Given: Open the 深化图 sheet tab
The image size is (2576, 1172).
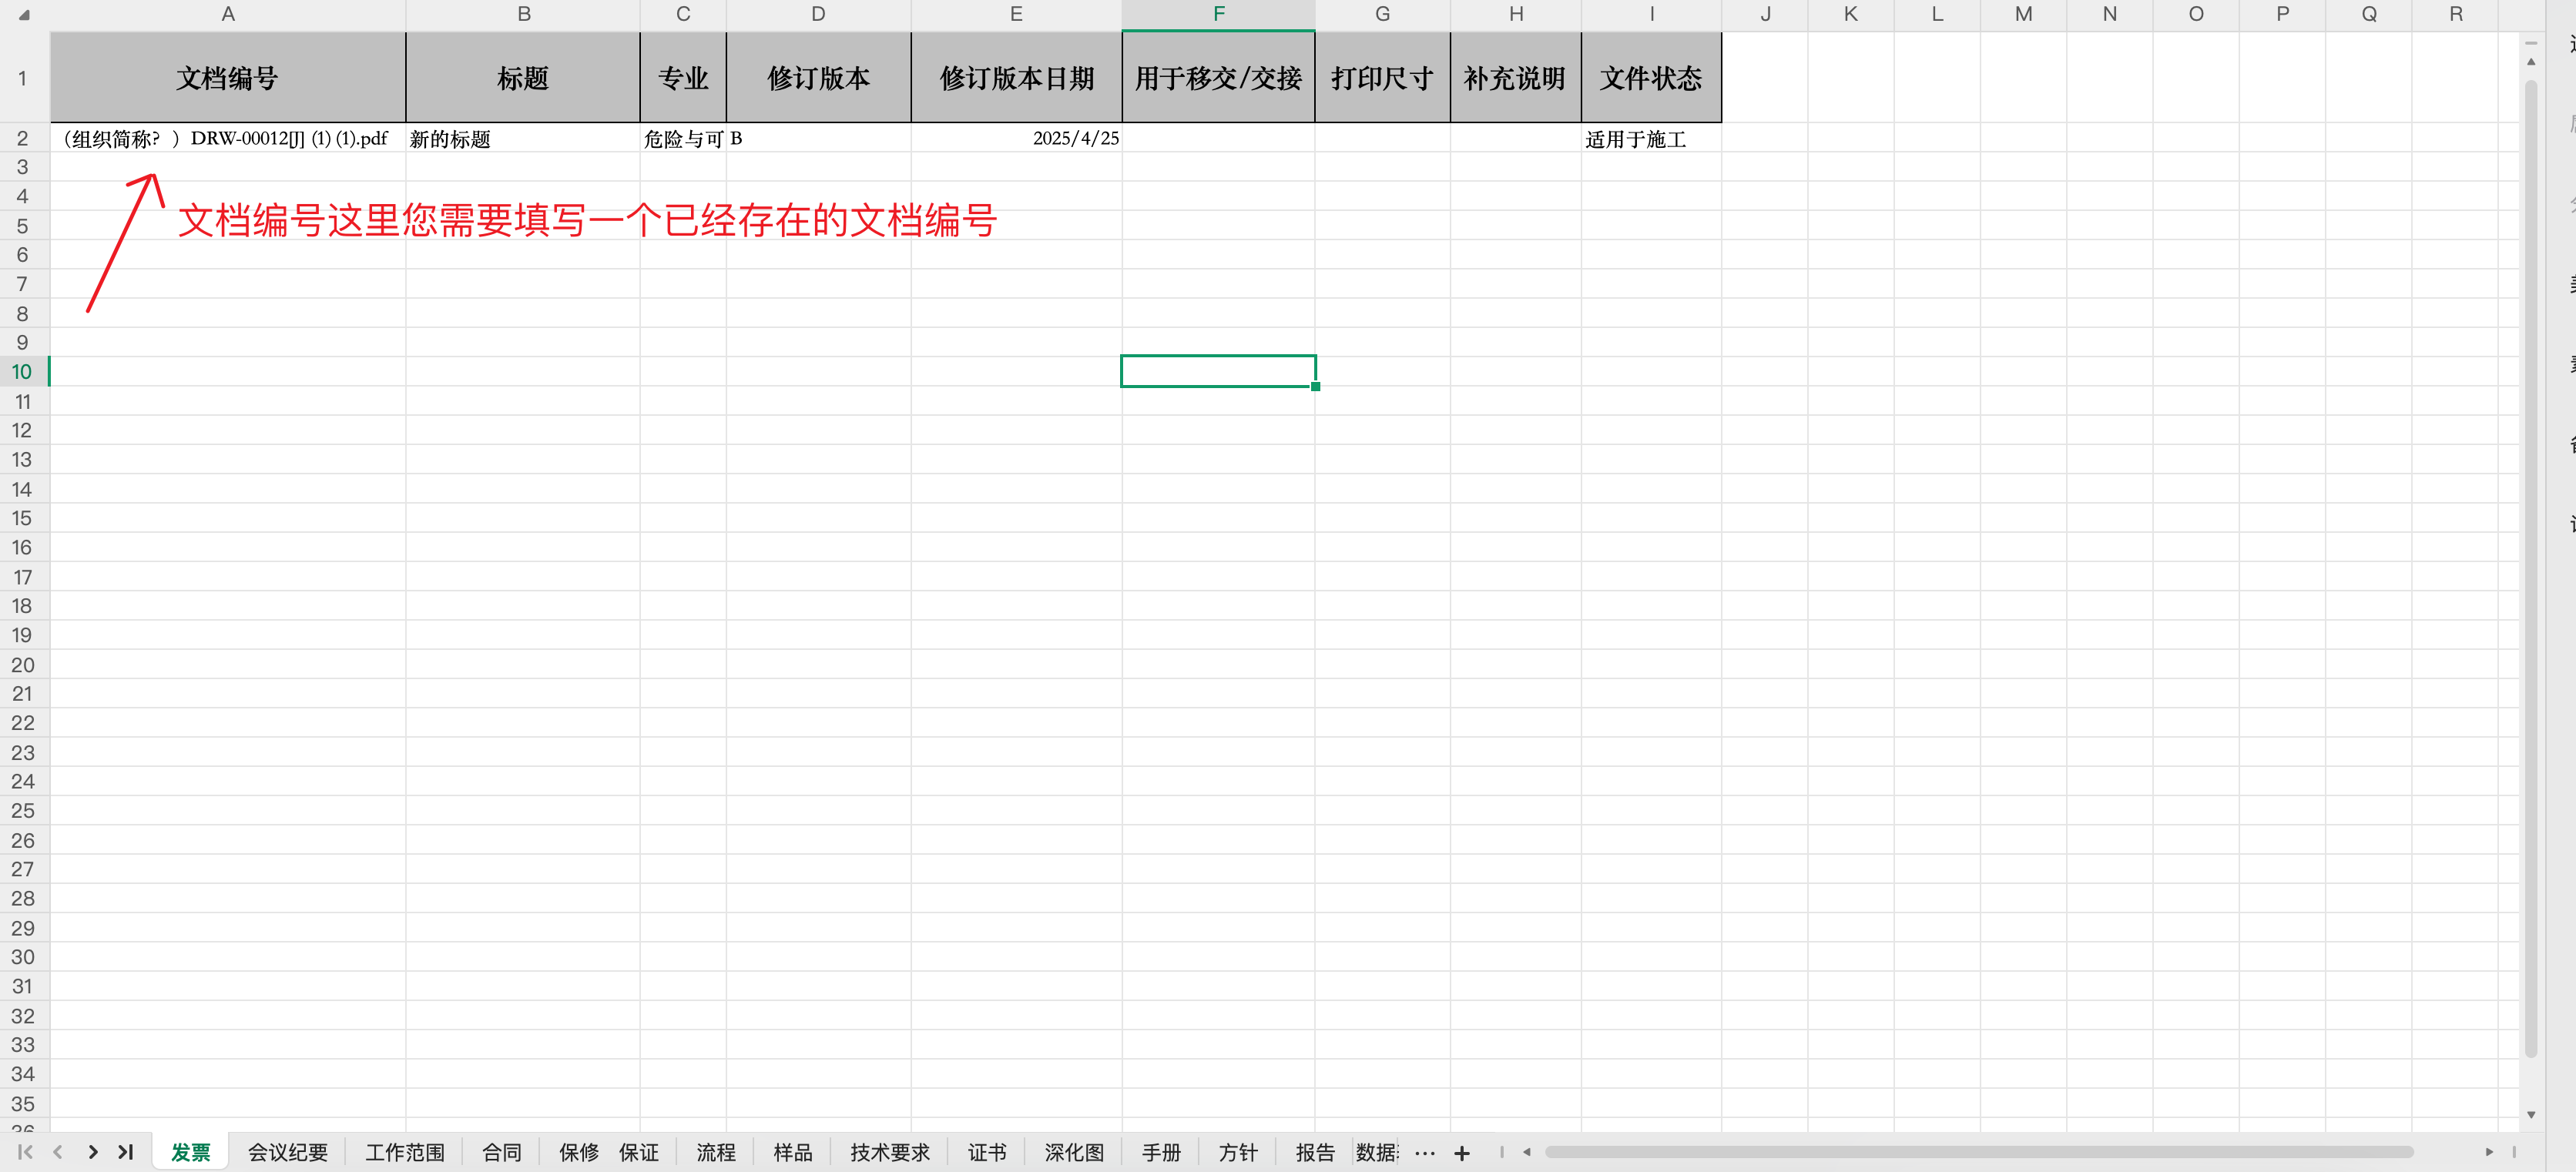Looking at the screenshot, I should pos(1073,1152).
